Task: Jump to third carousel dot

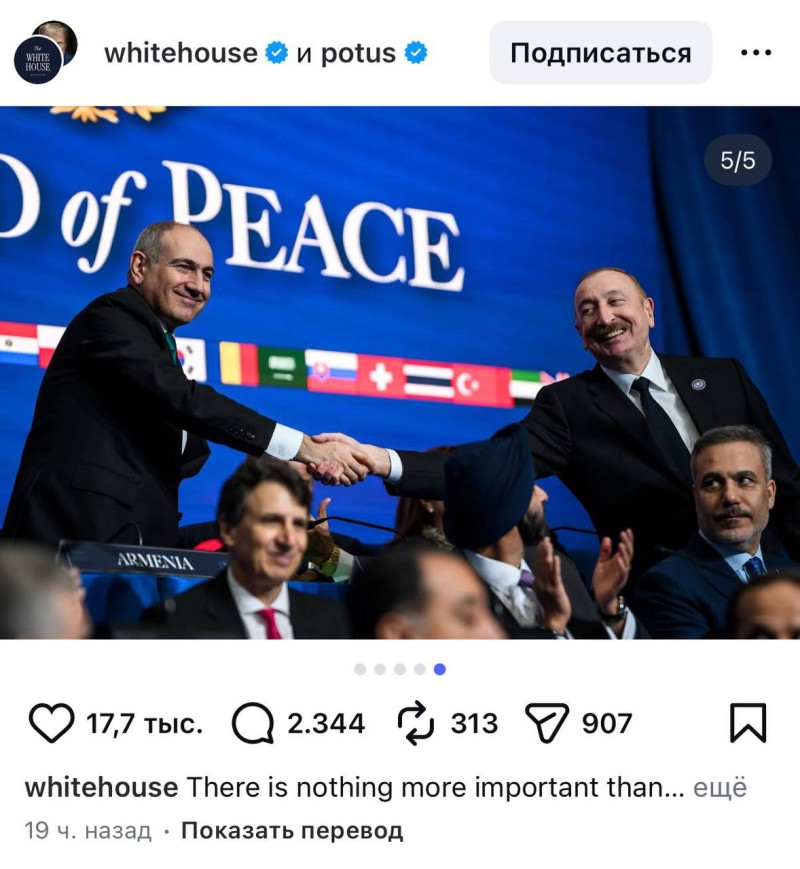Action: pos(400,669)
